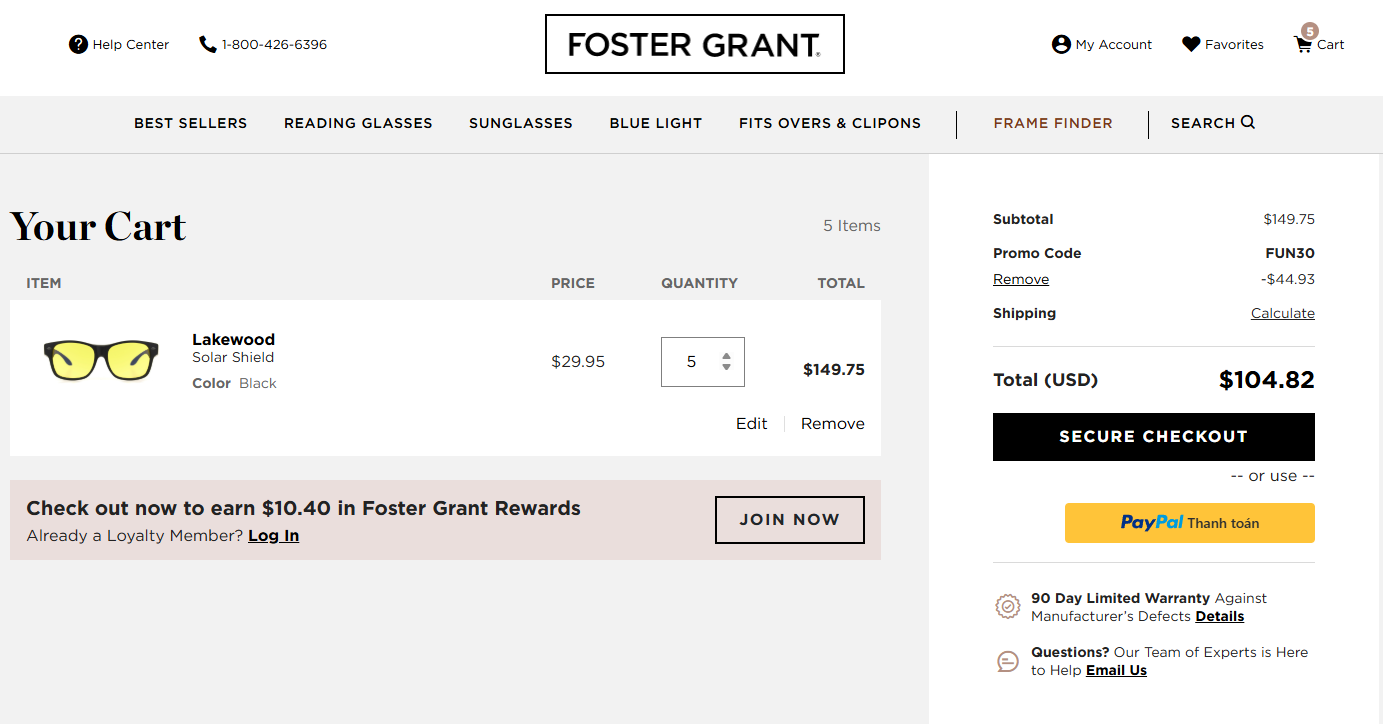
Task: Go to Frame Finder
Action: click(x=1052, y=123)
